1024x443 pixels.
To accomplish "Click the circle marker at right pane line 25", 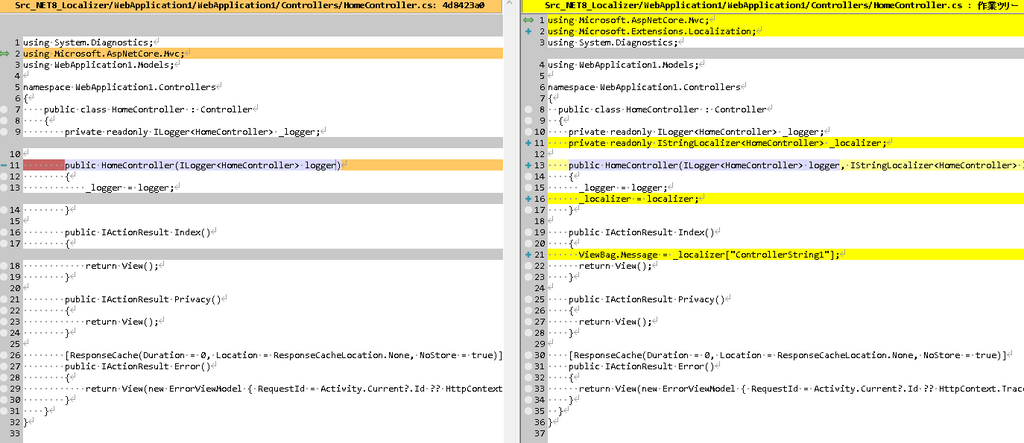I will tap(528, 299).
